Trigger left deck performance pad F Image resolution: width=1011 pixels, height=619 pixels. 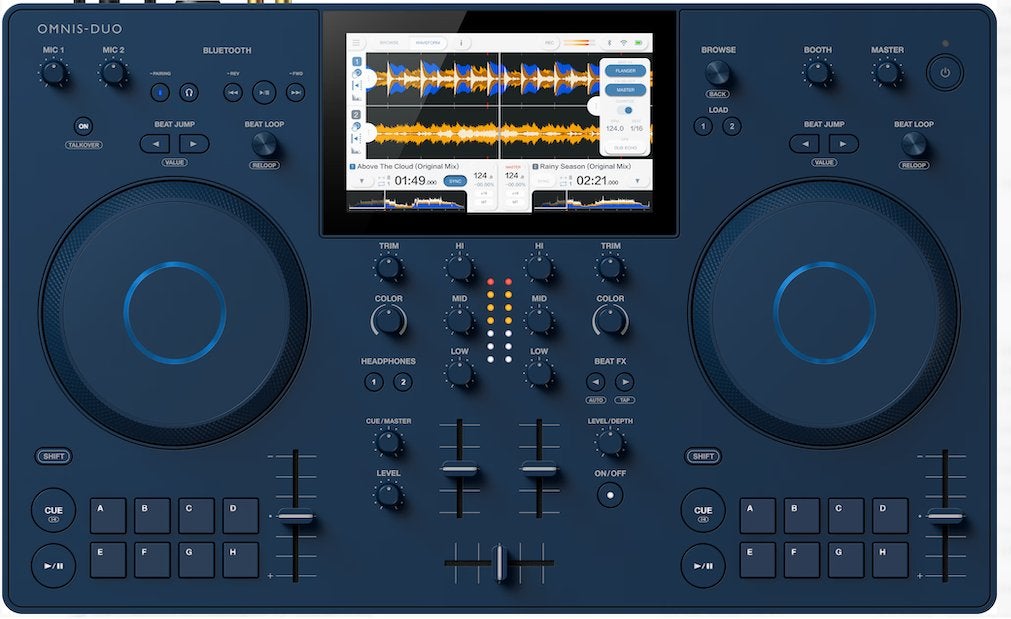point(152,560)
